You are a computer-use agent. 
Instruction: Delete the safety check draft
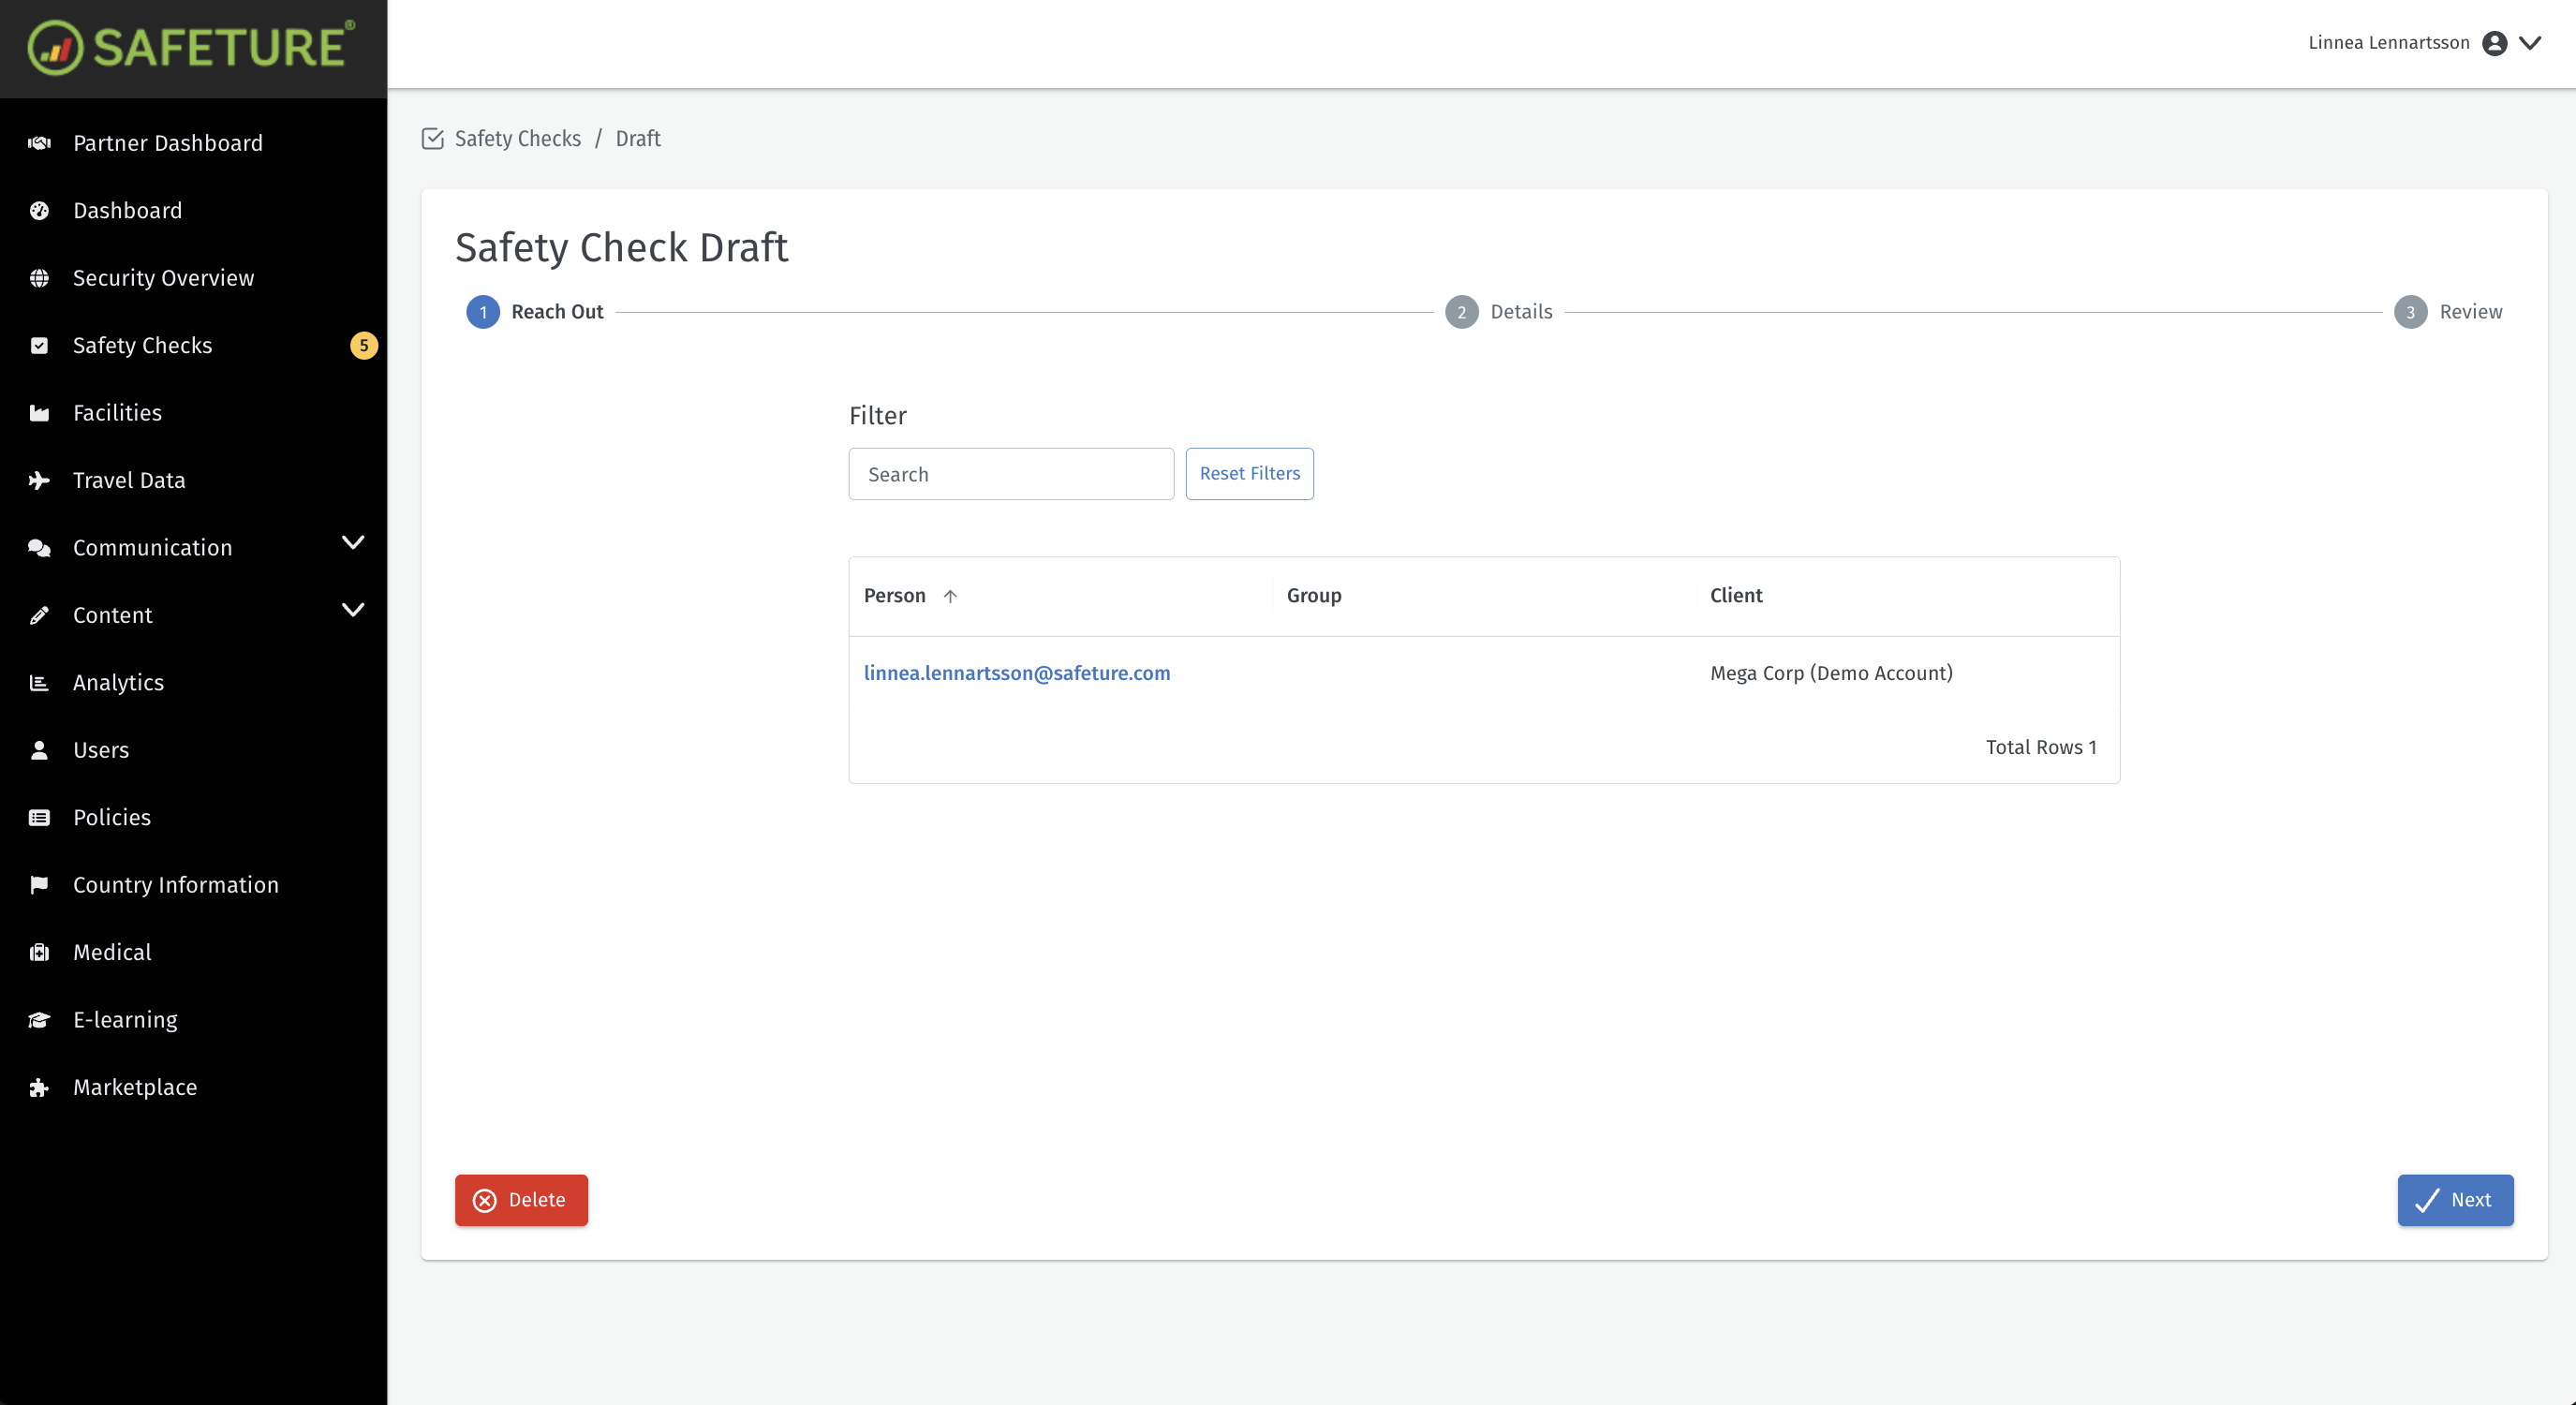tap(520, 1199)
